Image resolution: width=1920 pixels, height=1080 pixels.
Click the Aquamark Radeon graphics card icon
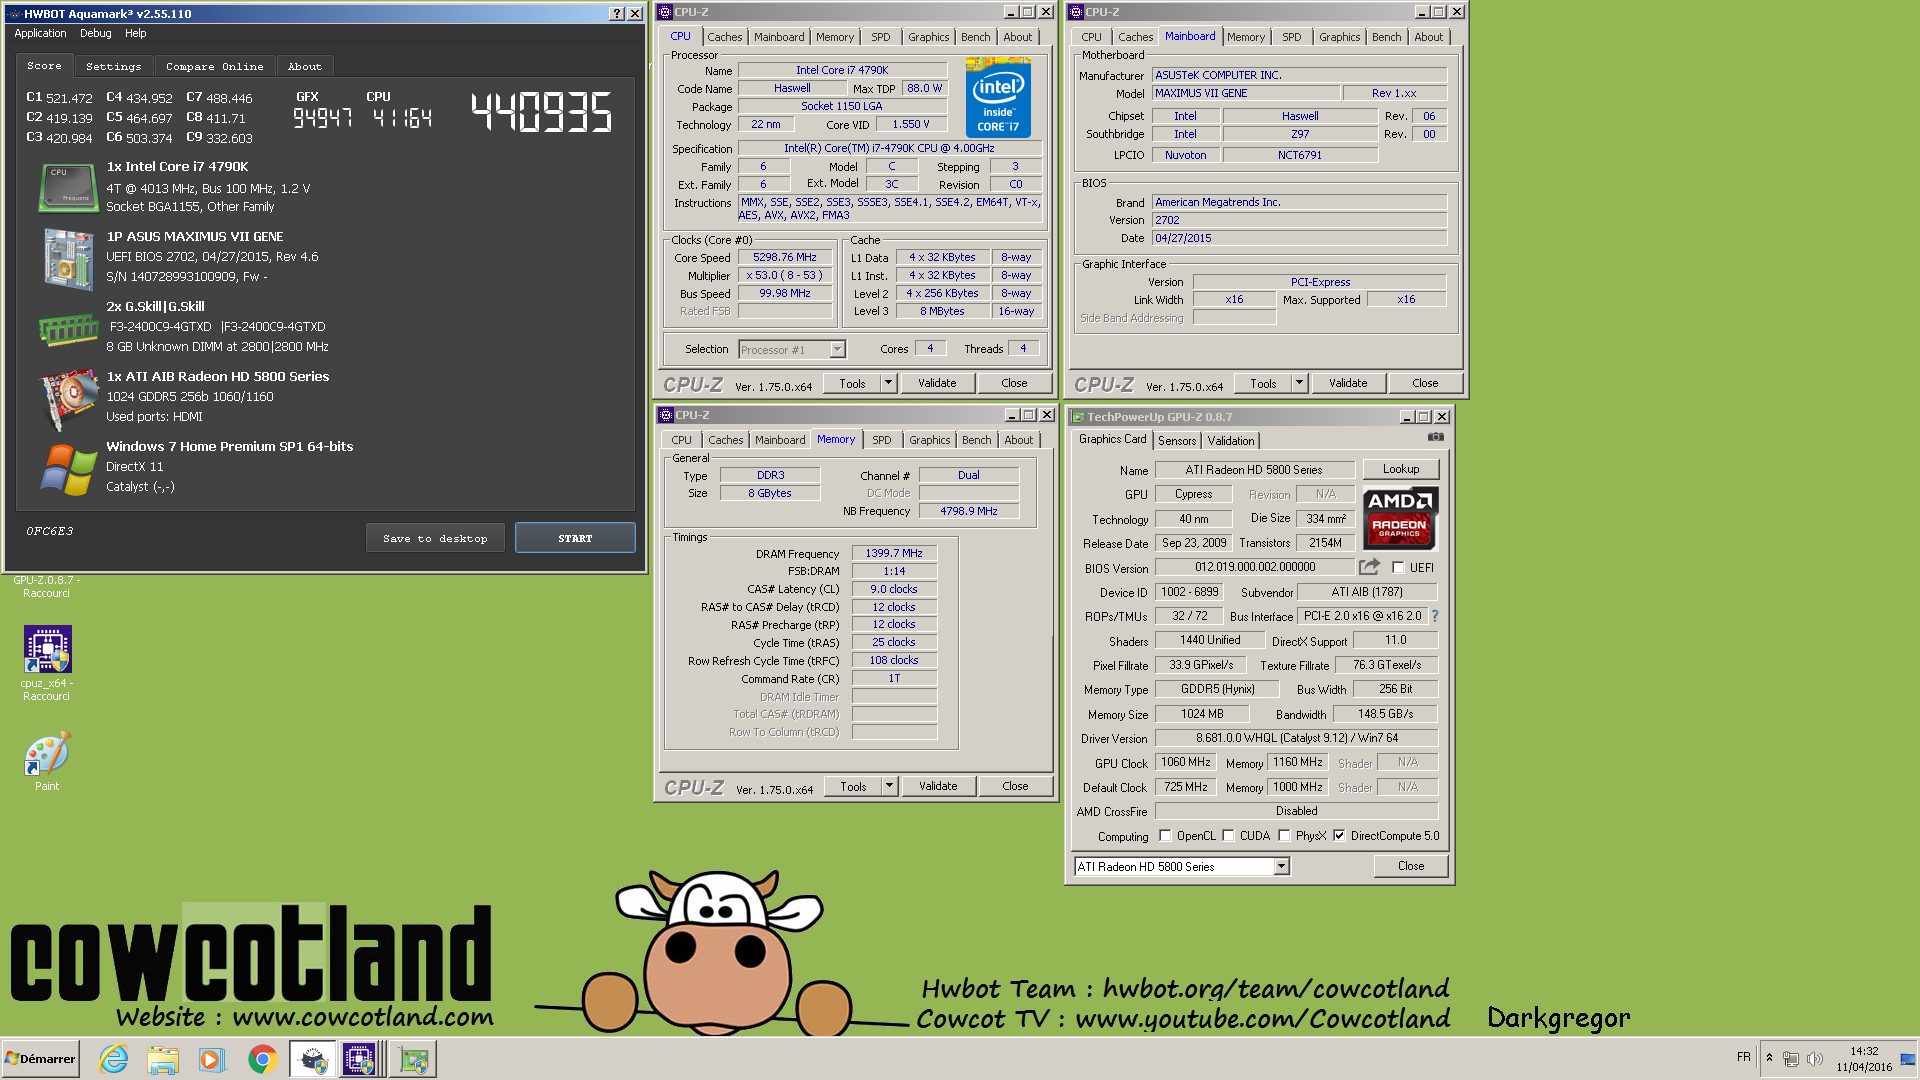tap(68, 398)
